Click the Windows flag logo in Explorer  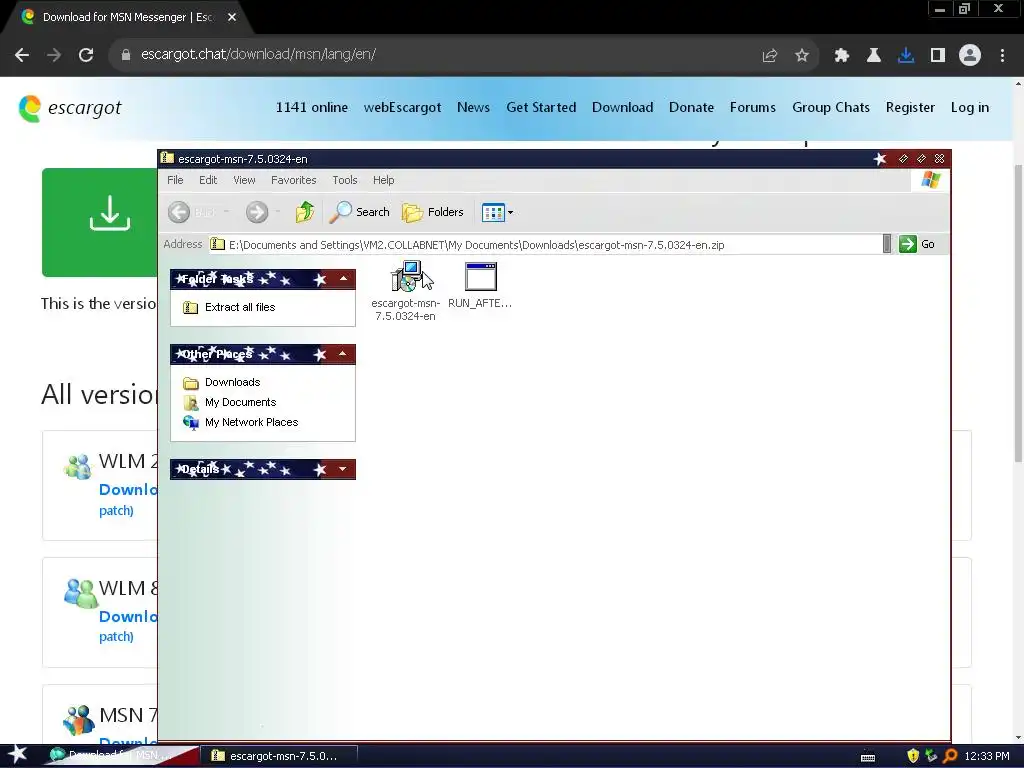[x=931, y=180]
